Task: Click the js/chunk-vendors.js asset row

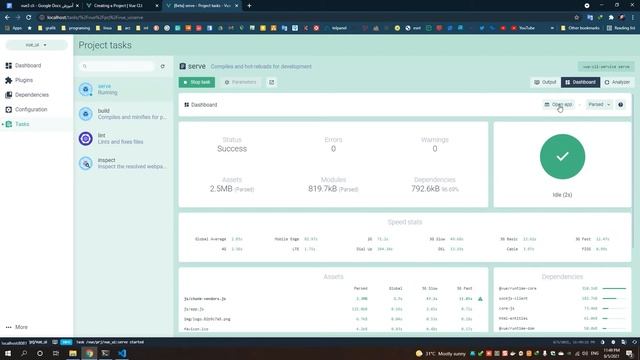Action: [x=333, y=299]
